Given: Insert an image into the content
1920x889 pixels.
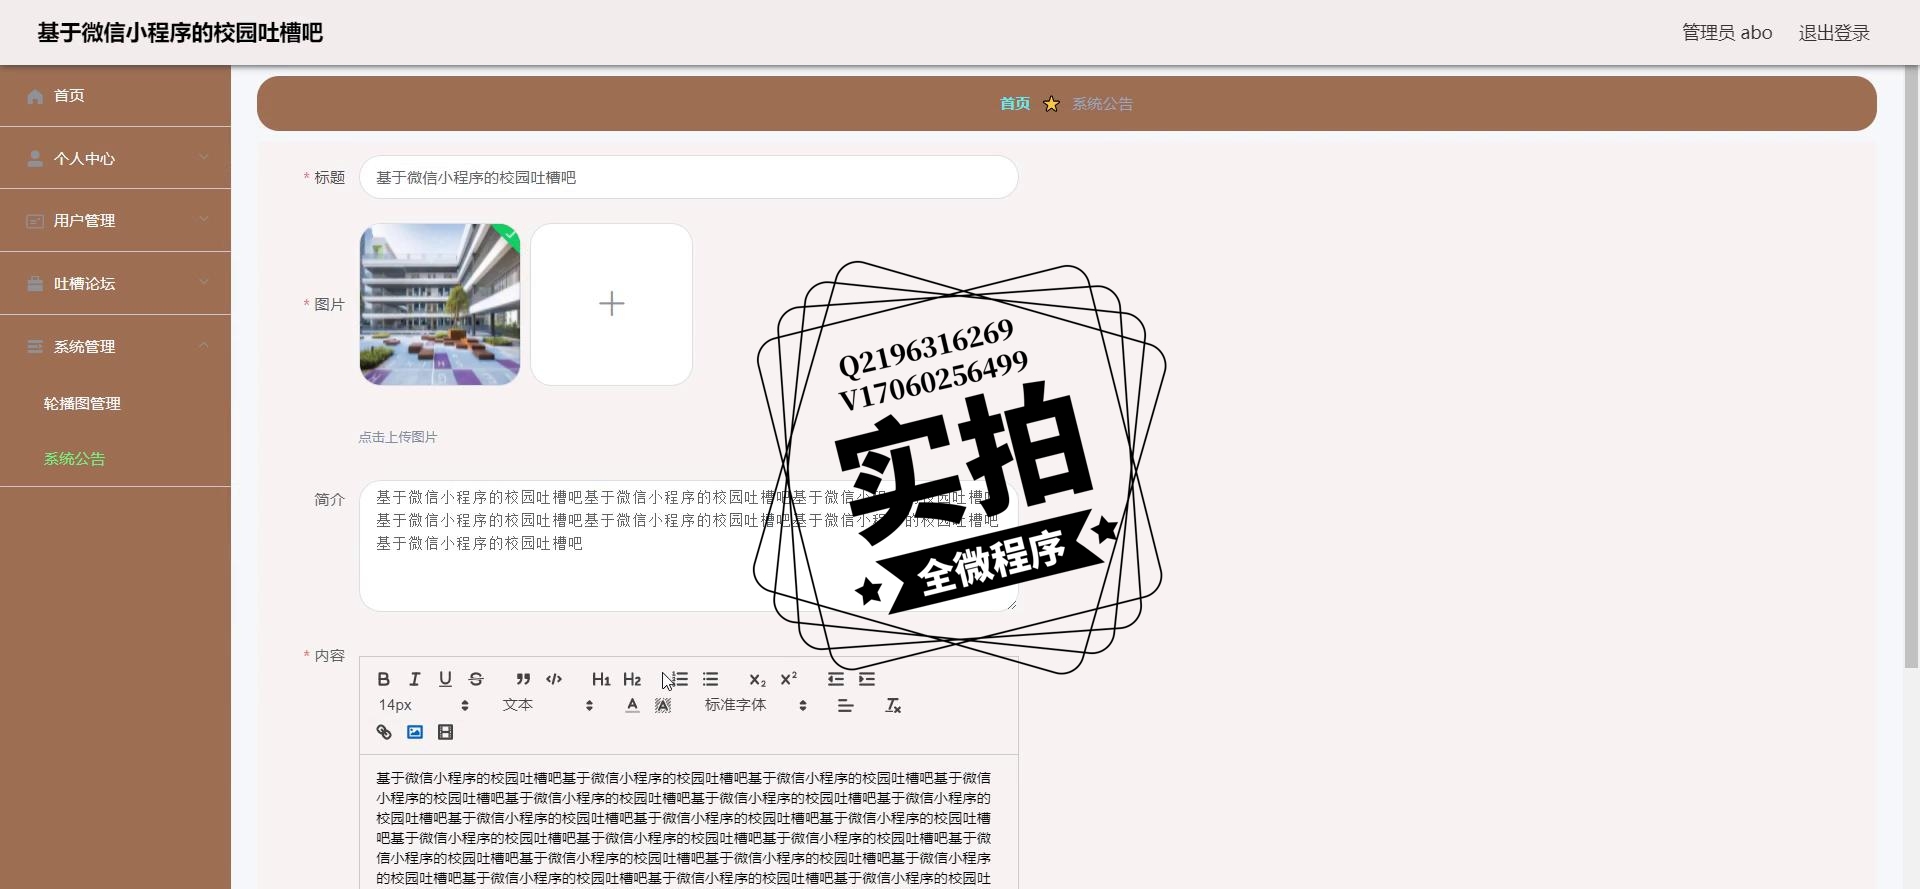Looking at the screenshot, I should tap(414, 732).
